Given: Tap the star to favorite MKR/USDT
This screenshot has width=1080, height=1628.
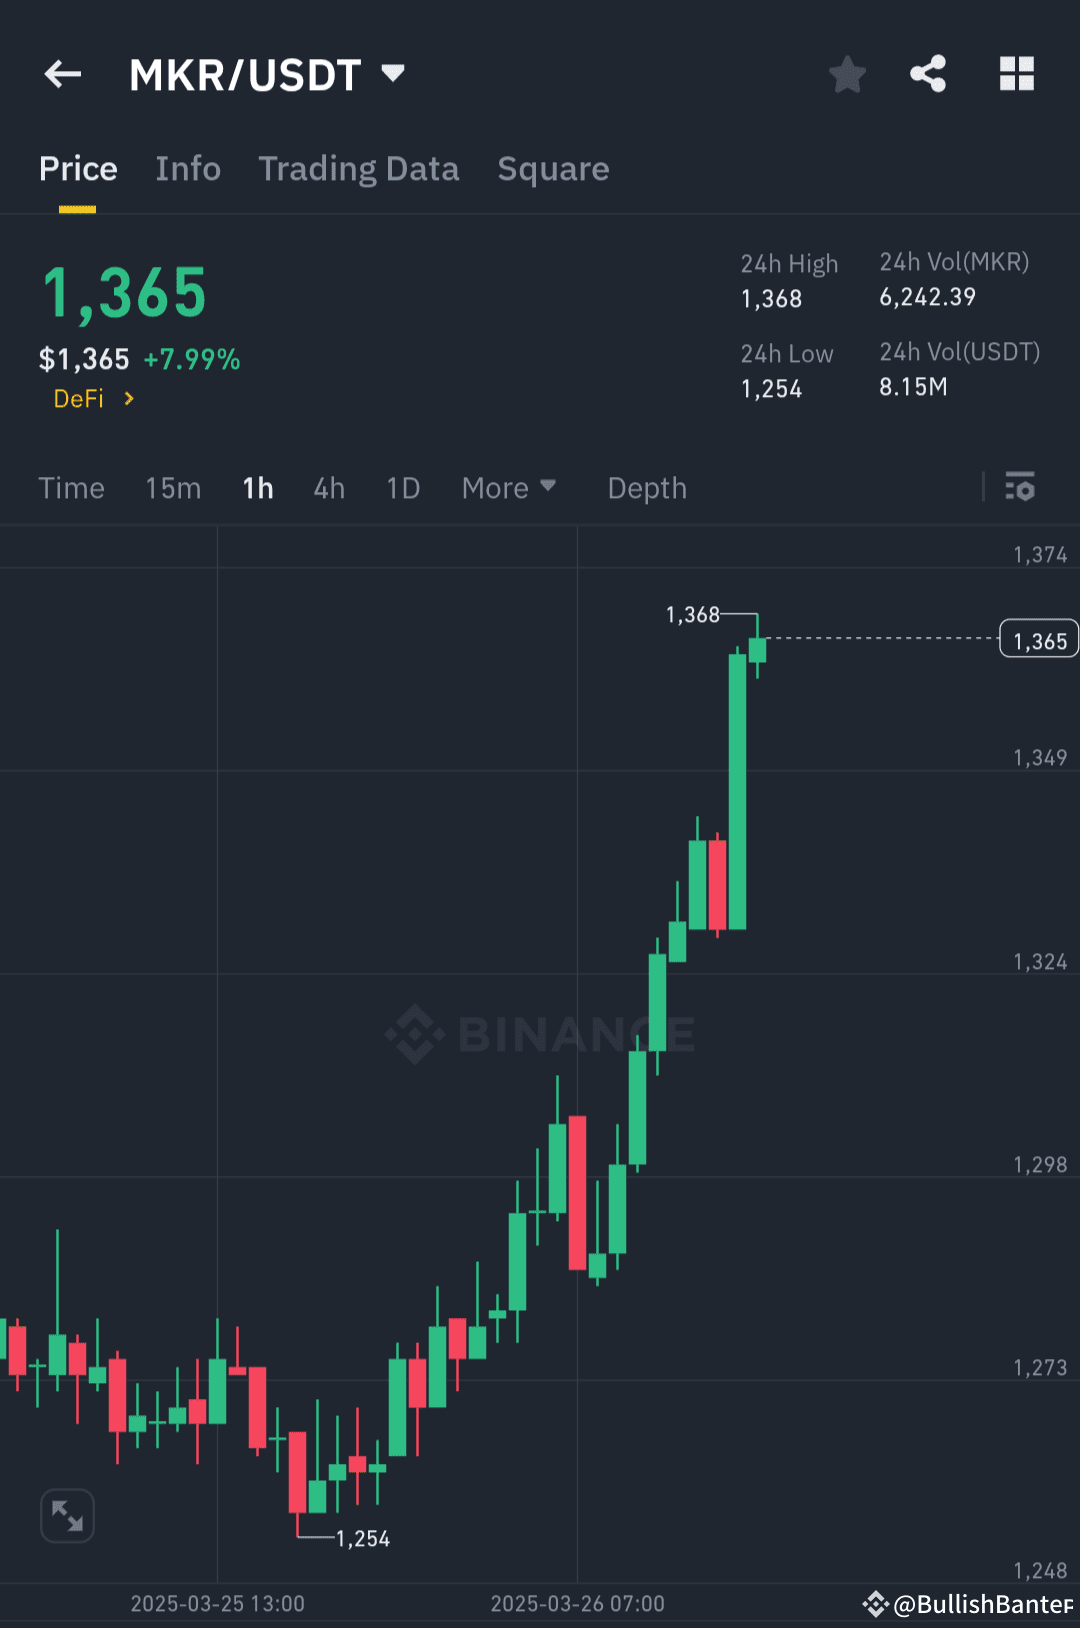Looking at the screenshot, I should (847, 73).
